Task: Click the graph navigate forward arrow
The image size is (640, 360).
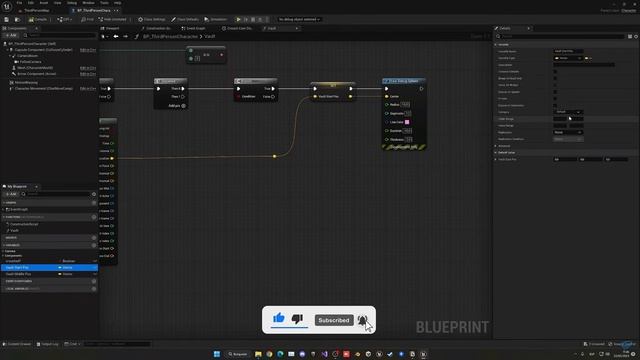Action: (125, 36)
